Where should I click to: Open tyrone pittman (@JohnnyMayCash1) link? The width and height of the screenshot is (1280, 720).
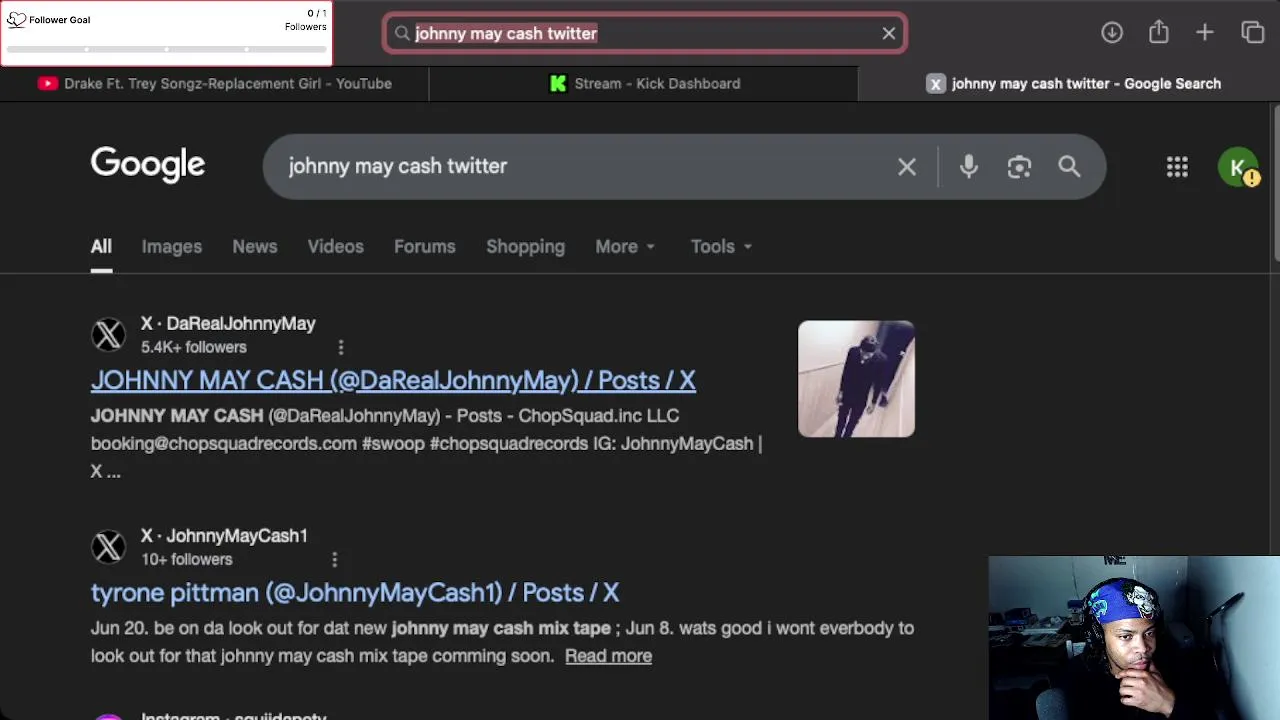tap(355, 593)
